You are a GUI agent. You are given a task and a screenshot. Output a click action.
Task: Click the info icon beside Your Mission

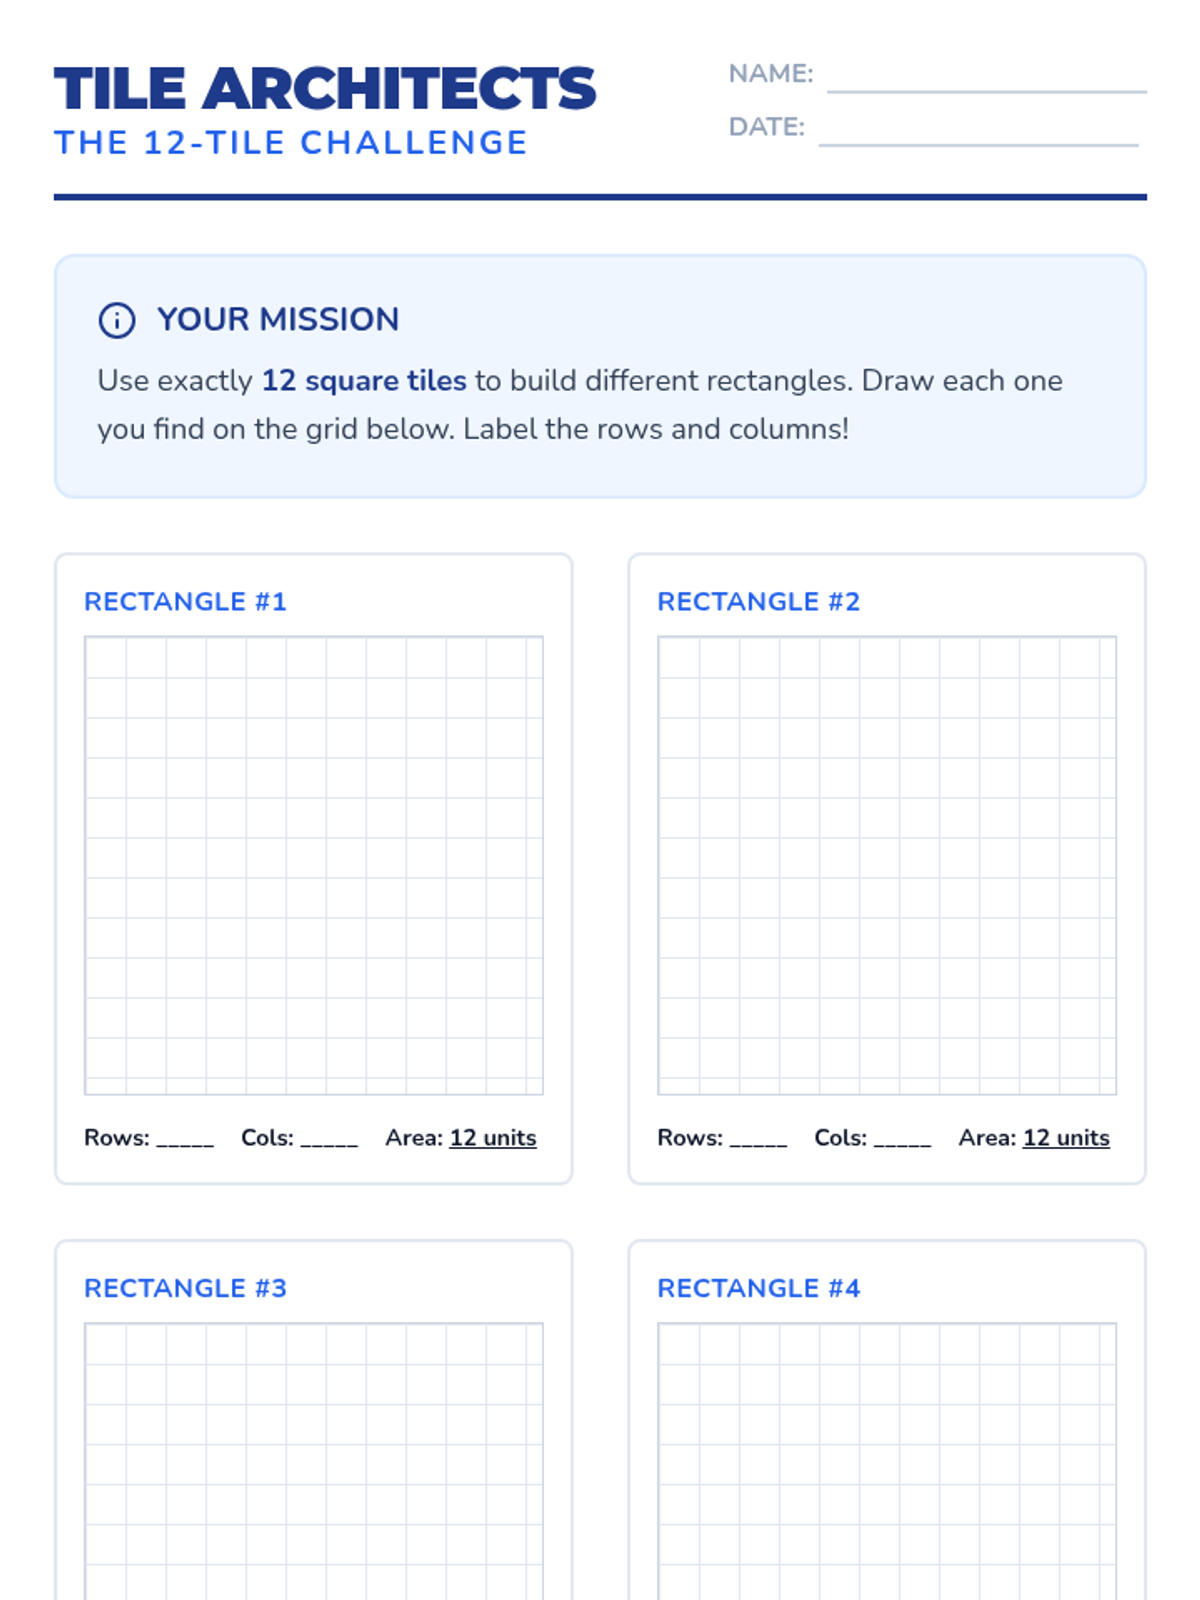(x=117, y=320)
